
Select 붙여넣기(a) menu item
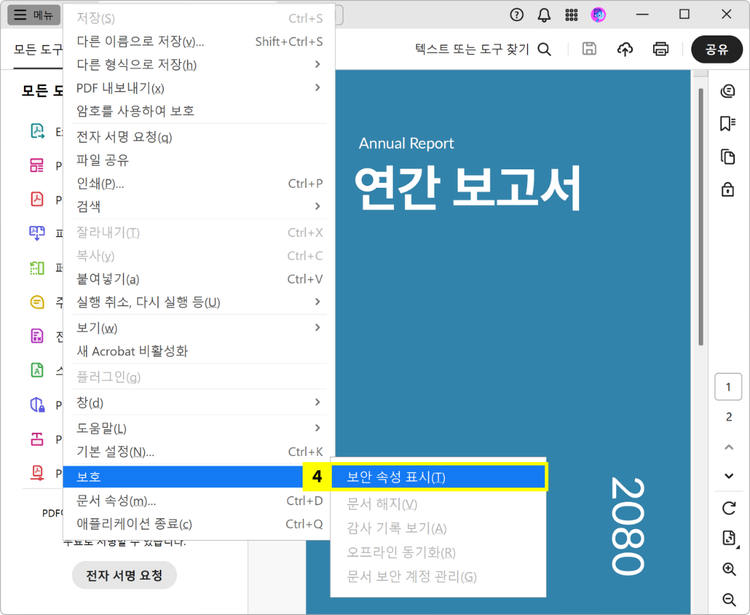pyautogui.click(x=199, y=279)
